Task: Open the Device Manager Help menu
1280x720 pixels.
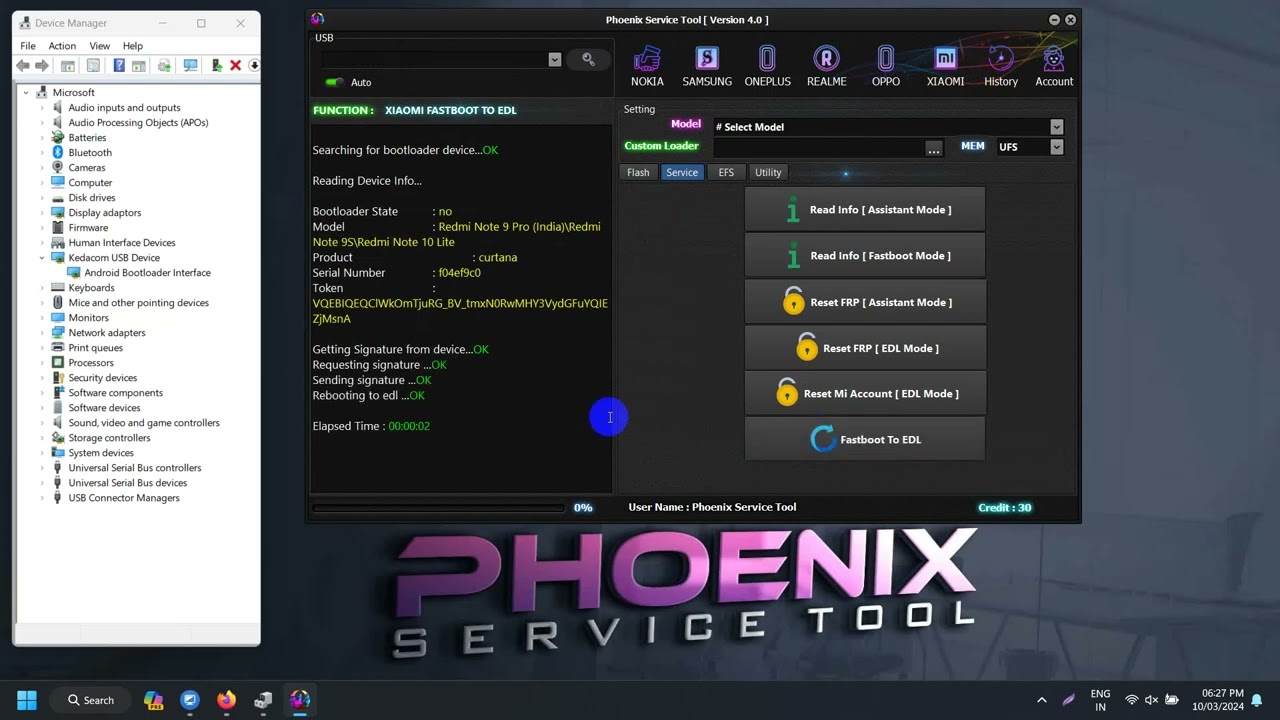Action: [x=133, y=46]
